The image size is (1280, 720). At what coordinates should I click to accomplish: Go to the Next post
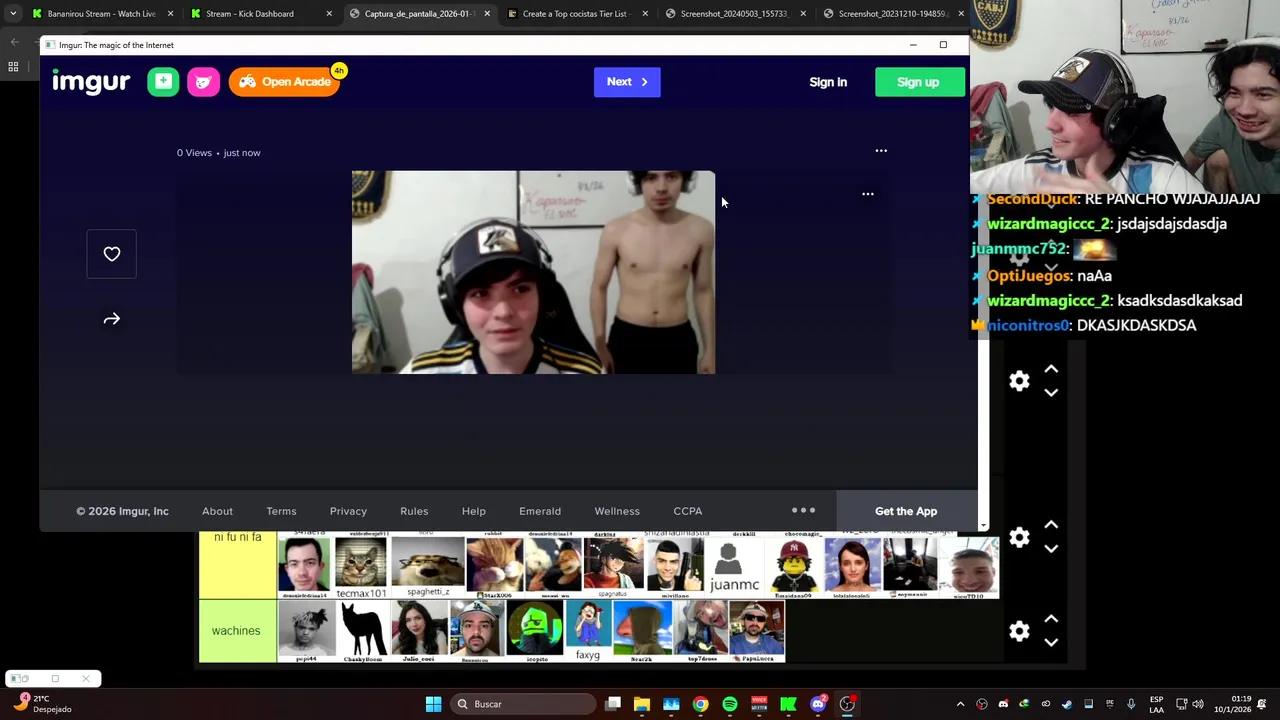point(627,82)
